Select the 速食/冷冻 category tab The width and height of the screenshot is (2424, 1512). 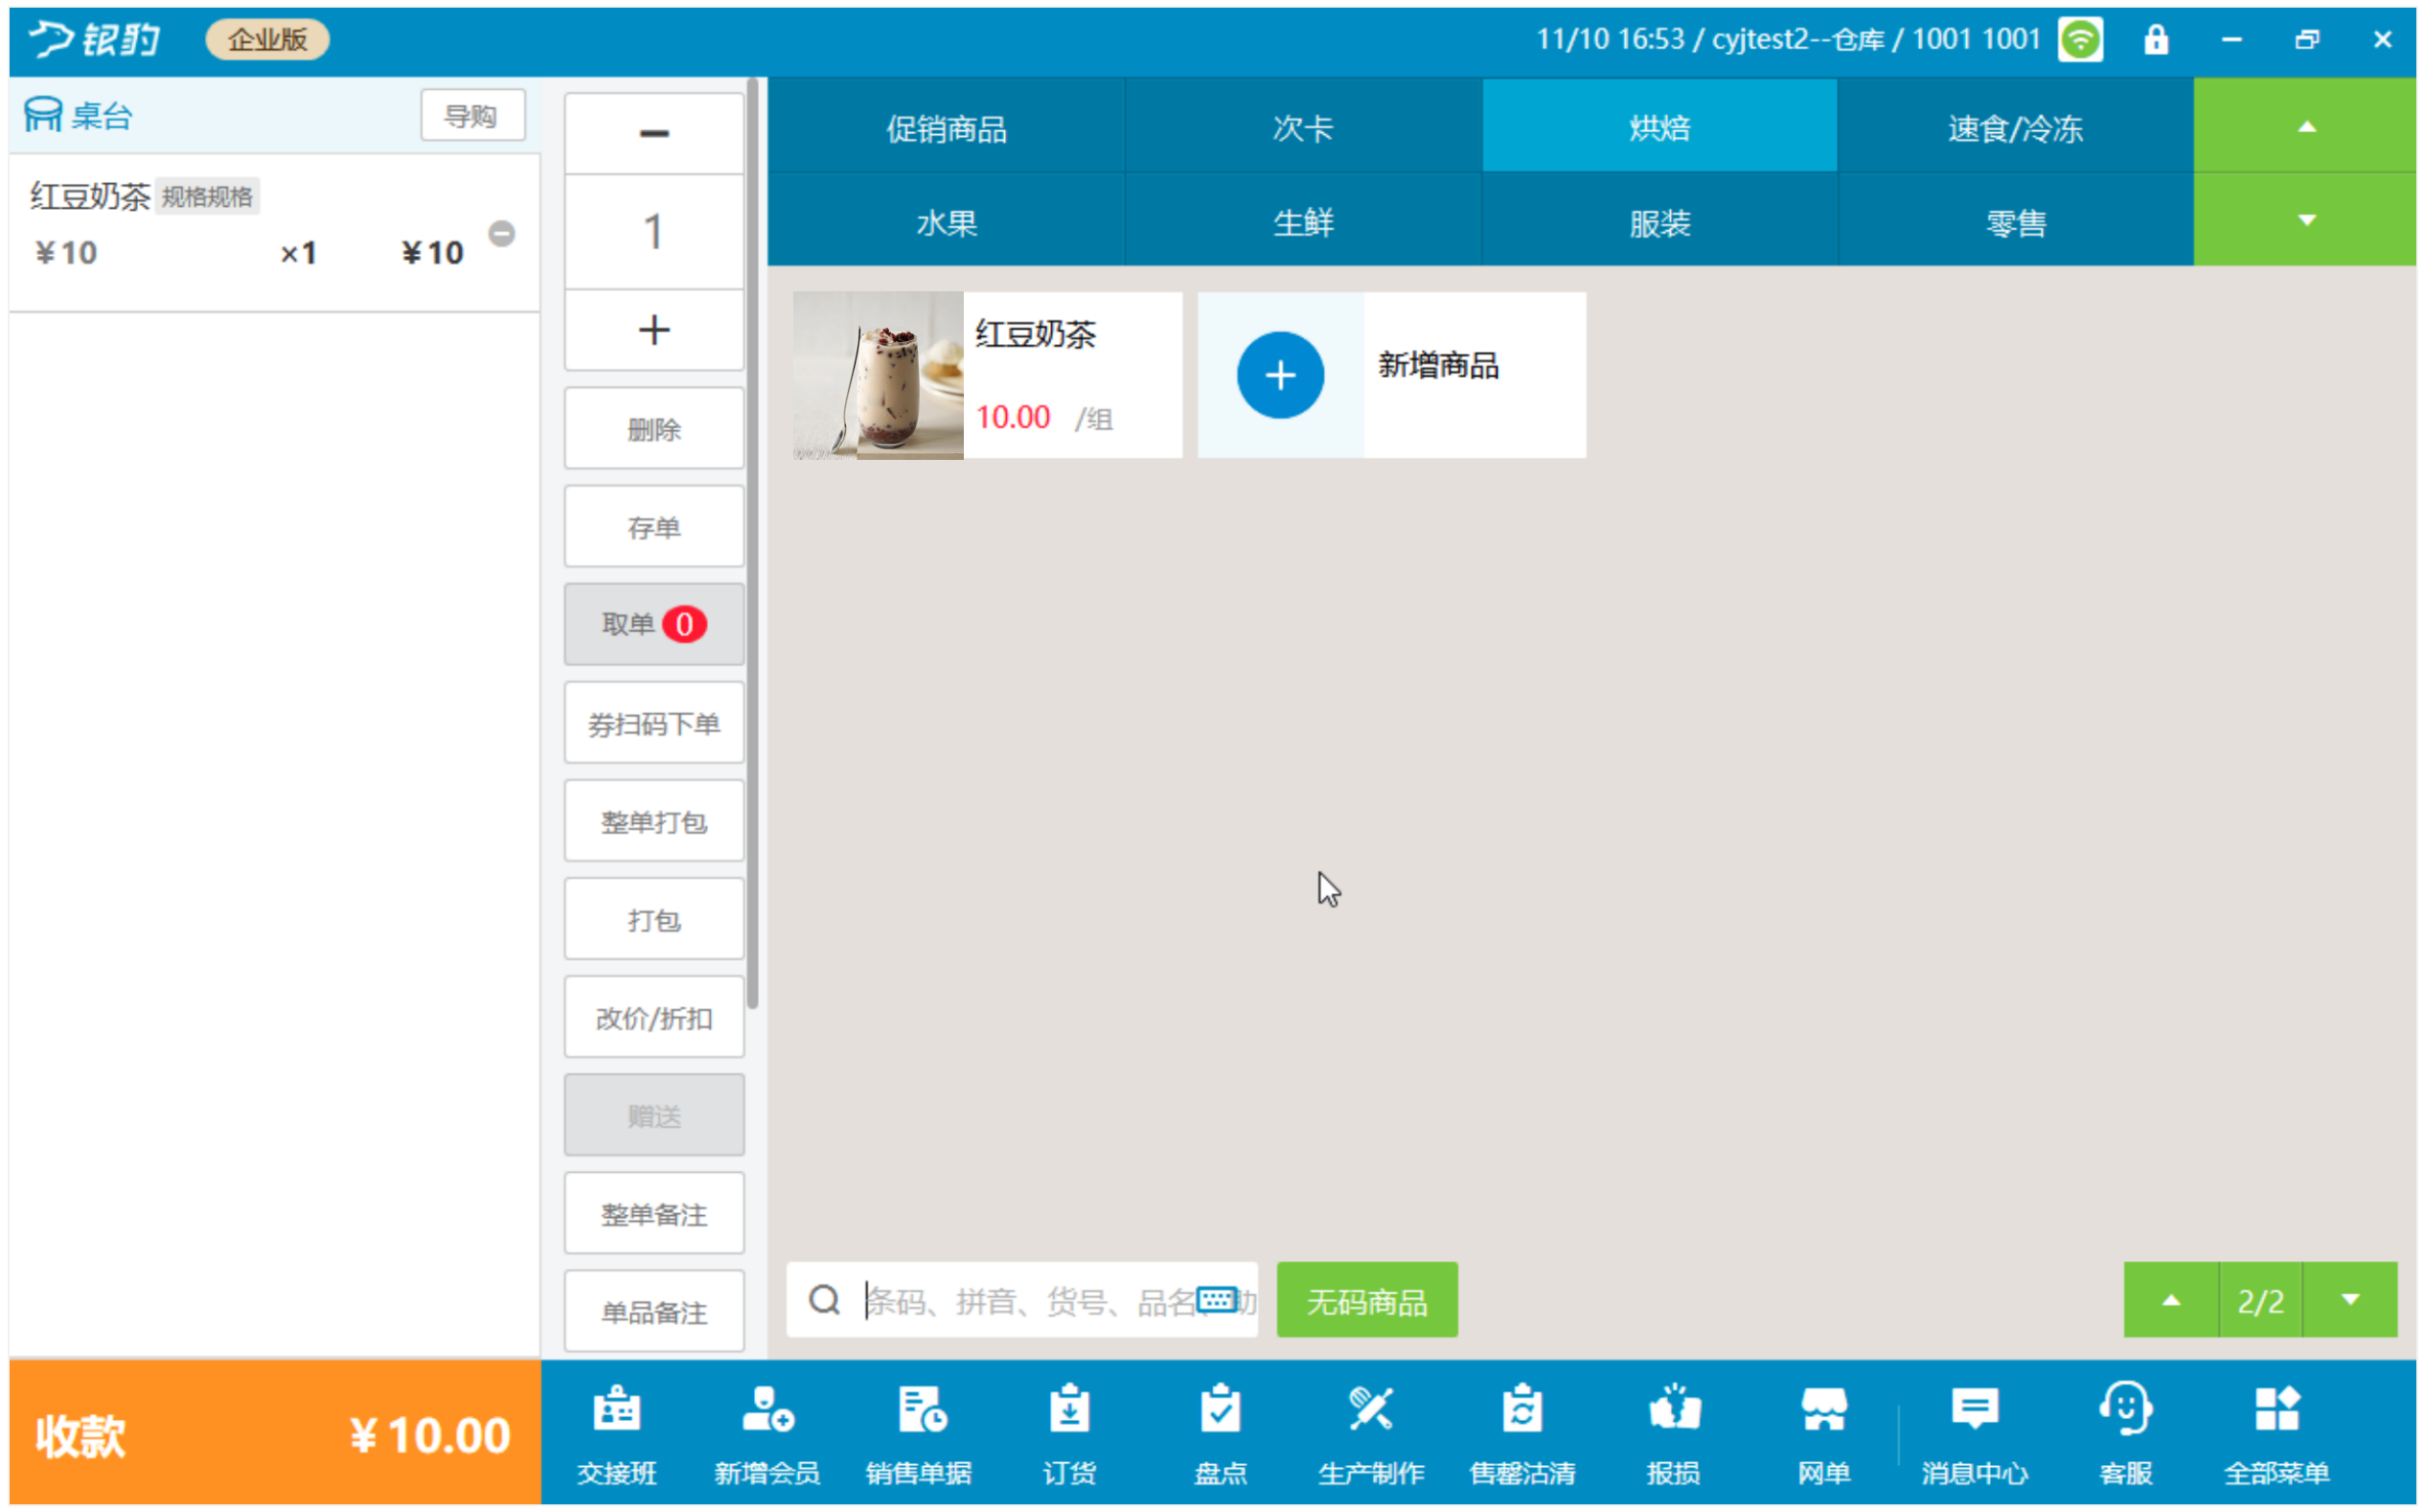point(2015,128)
